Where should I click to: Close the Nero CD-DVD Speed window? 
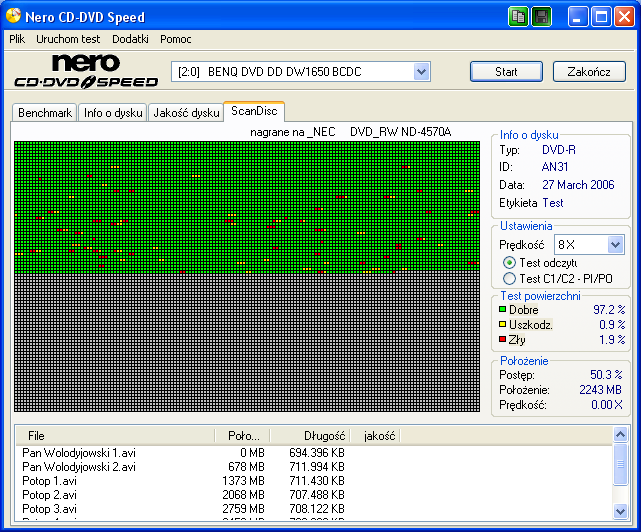[x=624, y=17]
